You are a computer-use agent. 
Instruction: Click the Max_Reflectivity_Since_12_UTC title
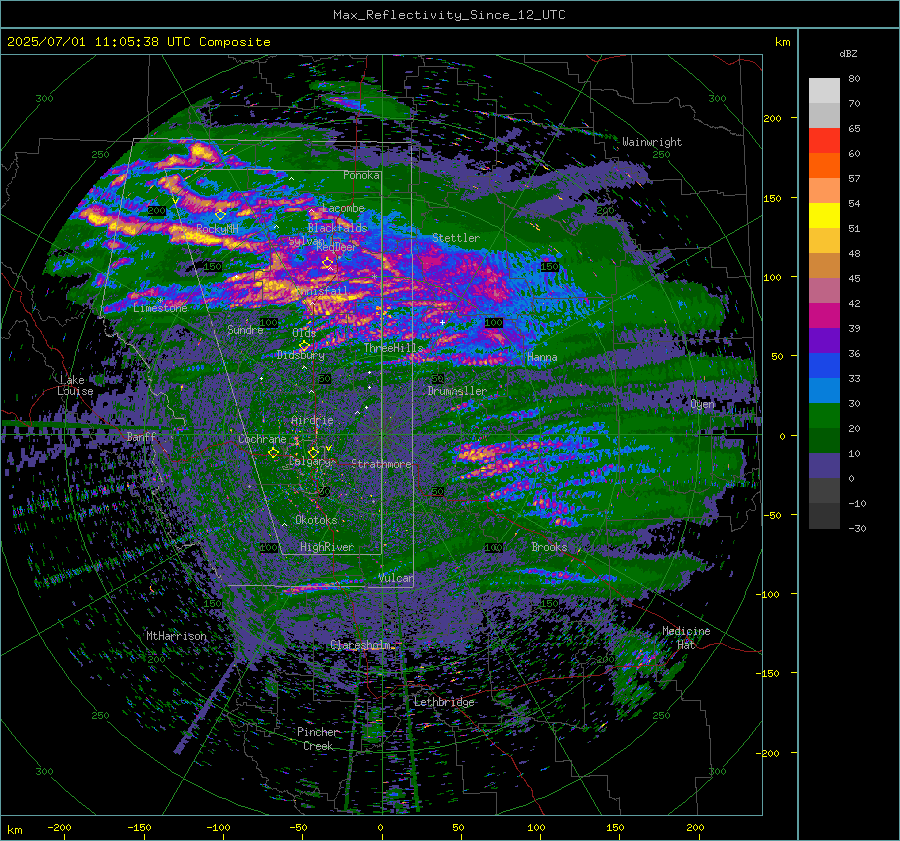(449, 15)
